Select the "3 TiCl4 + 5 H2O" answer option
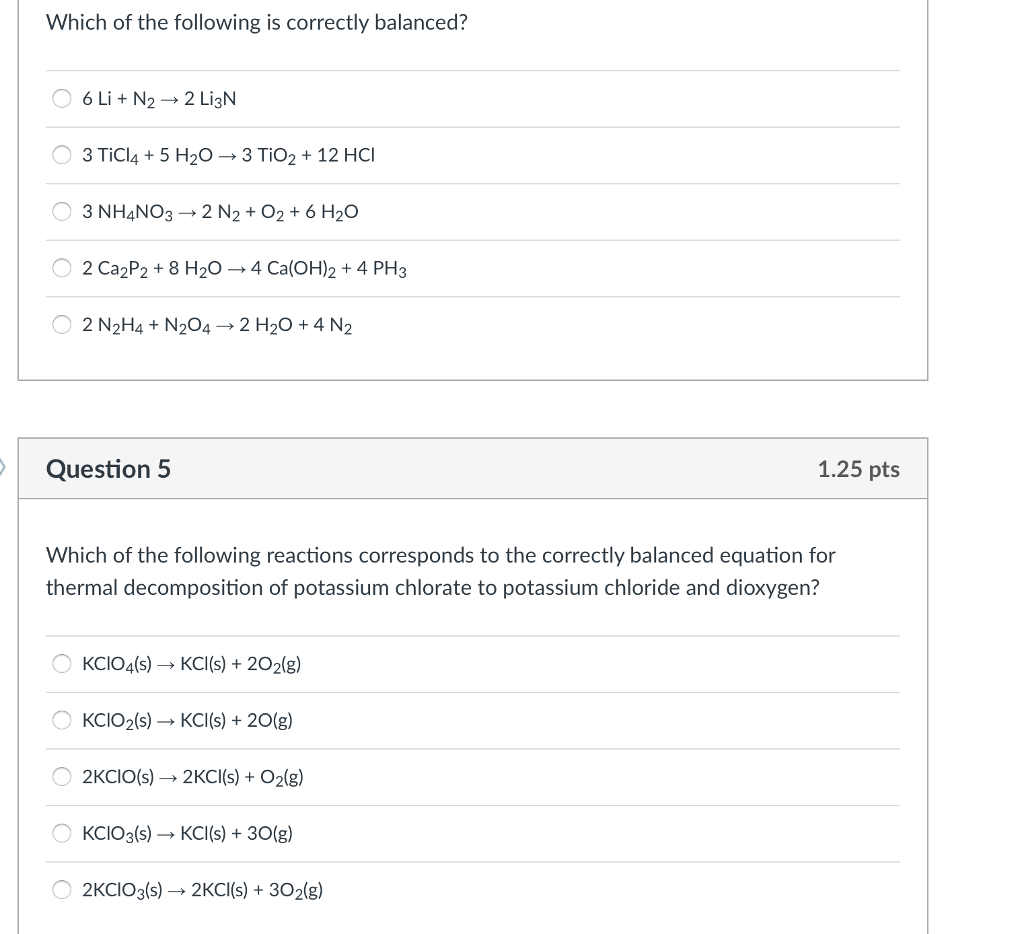This screenshot has height=934, width=1024. pyautogui.click(x=62, y=154)
